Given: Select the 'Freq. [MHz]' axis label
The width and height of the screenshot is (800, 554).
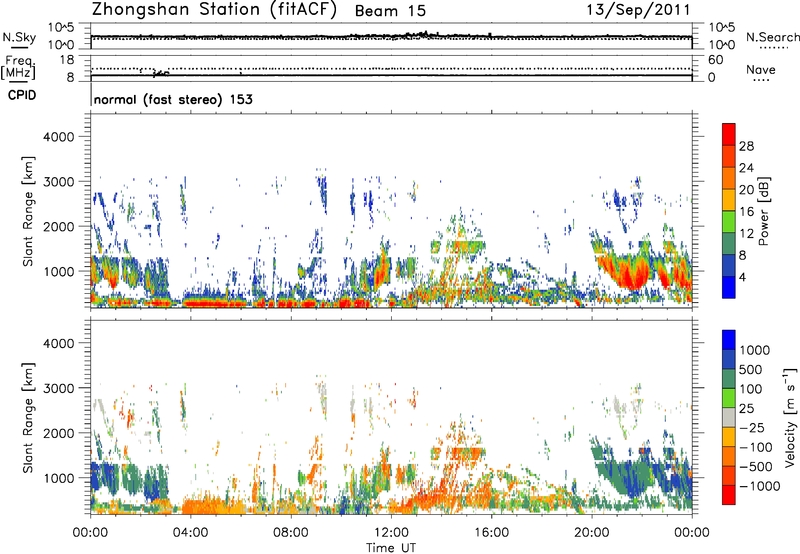Looking at the screenshot, I should pyautogui.click(x=18, y=68).
